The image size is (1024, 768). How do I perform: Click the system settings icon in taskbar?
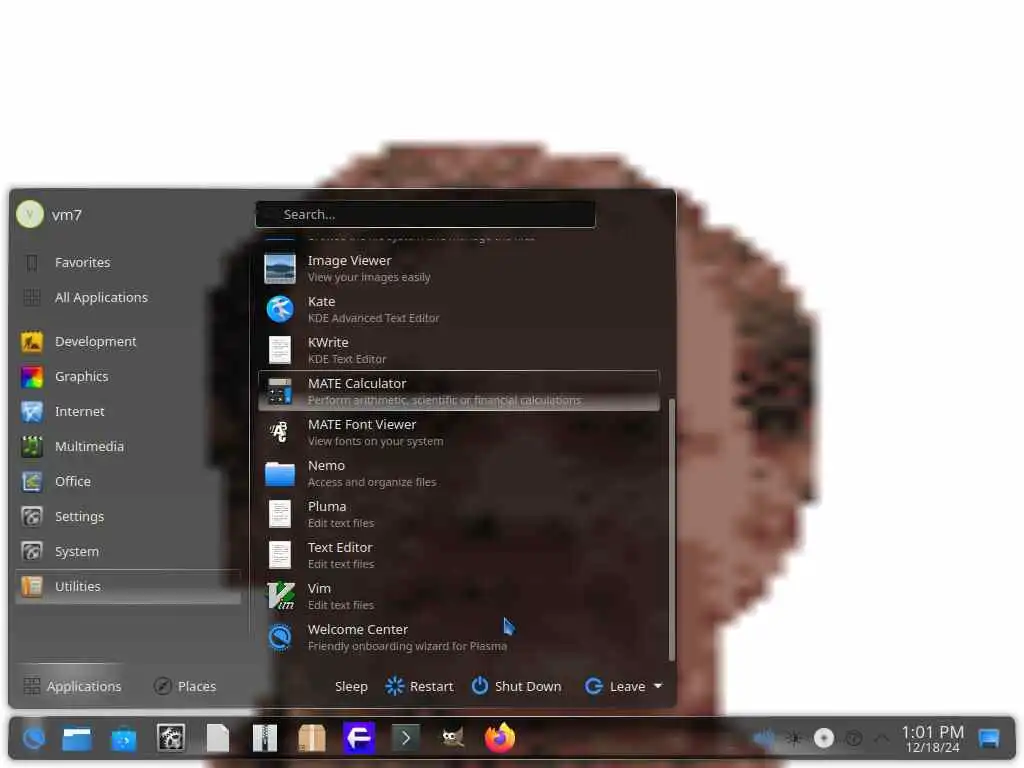[171, 739]
